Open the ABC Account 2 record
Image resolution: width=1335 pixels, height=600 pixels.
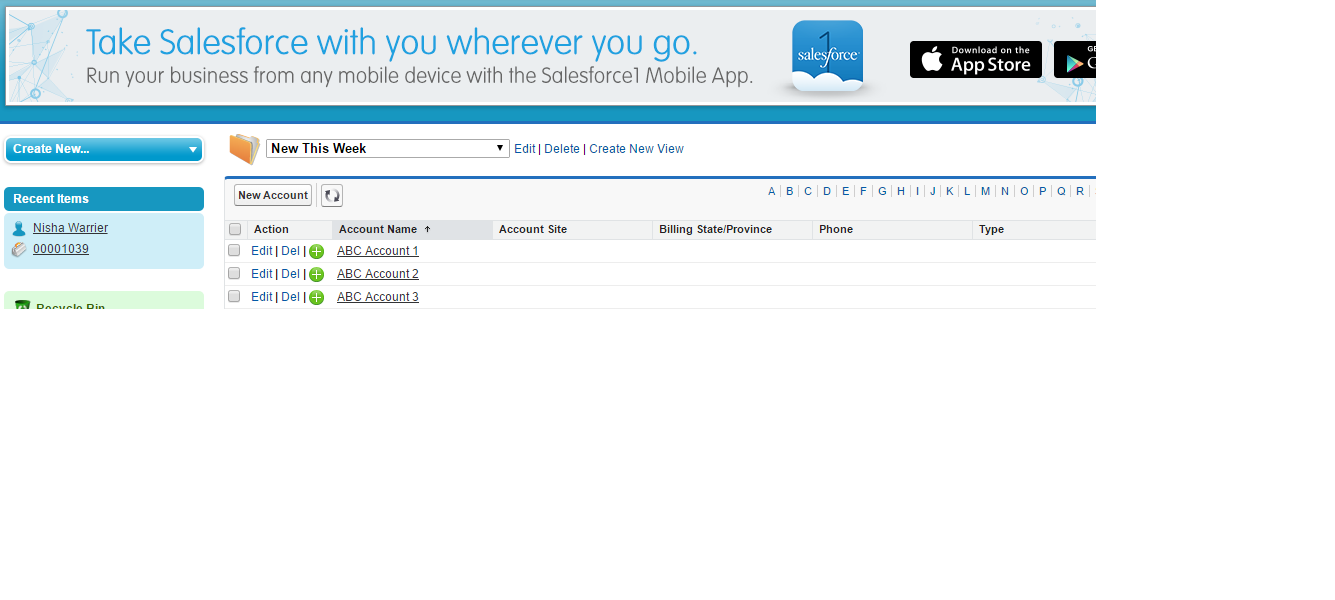377,273
